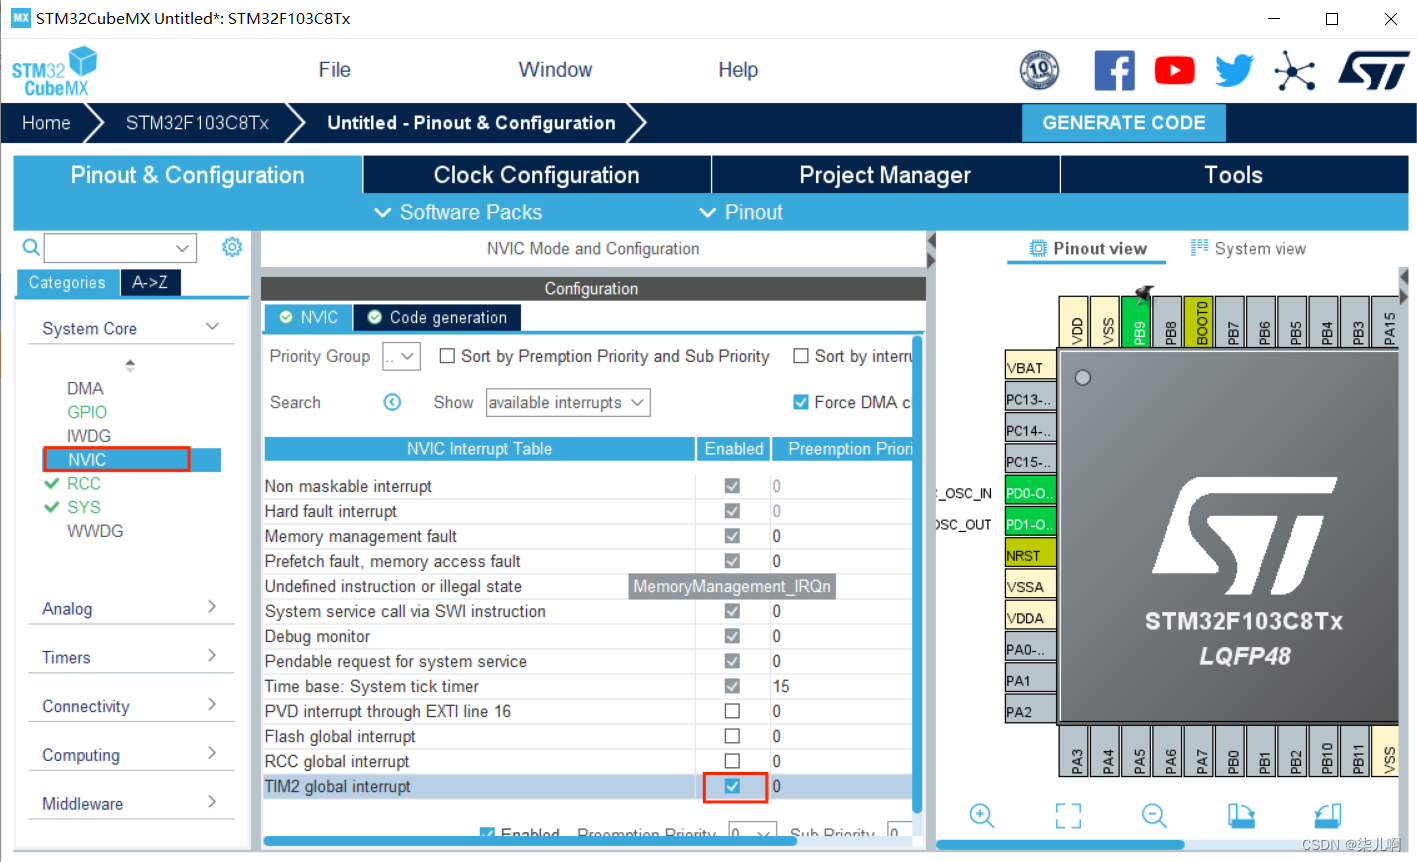Open the Pinout dropdown menu
Viewport: 1417px width, 862px height.
point(741,212)
